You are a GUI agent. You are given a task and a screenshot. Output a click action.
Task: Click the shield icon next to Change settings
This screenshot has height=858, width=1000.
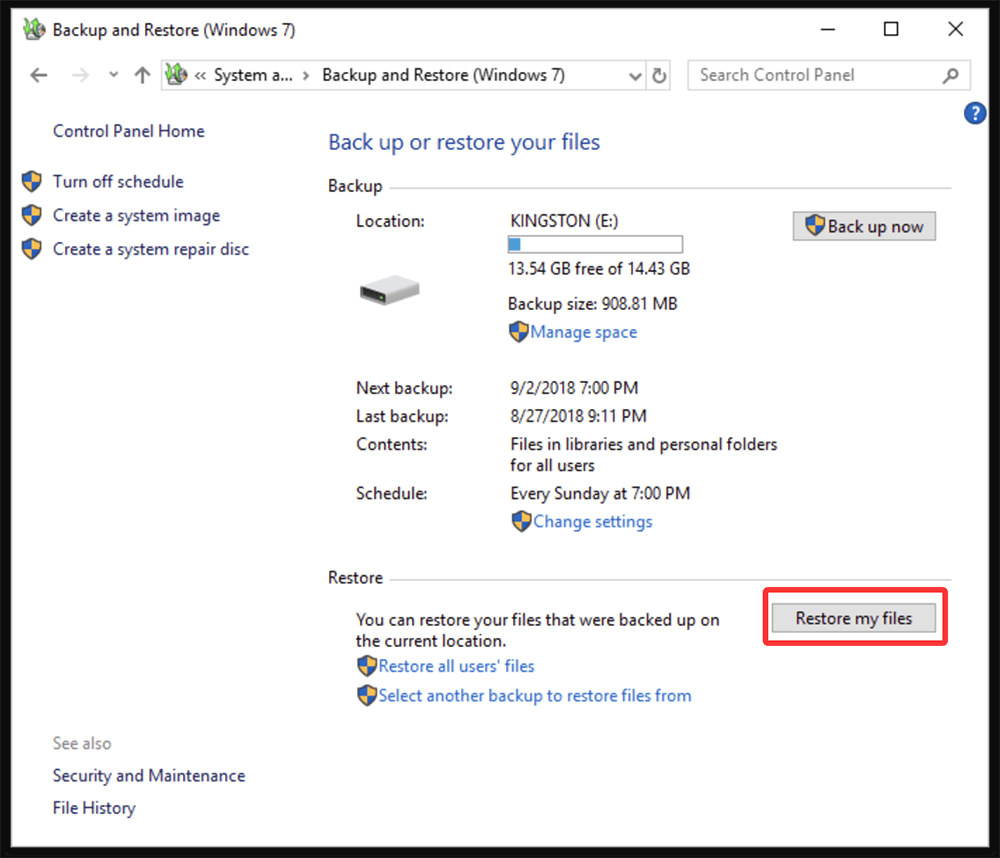pyautogui.click(x=519, y=521)
